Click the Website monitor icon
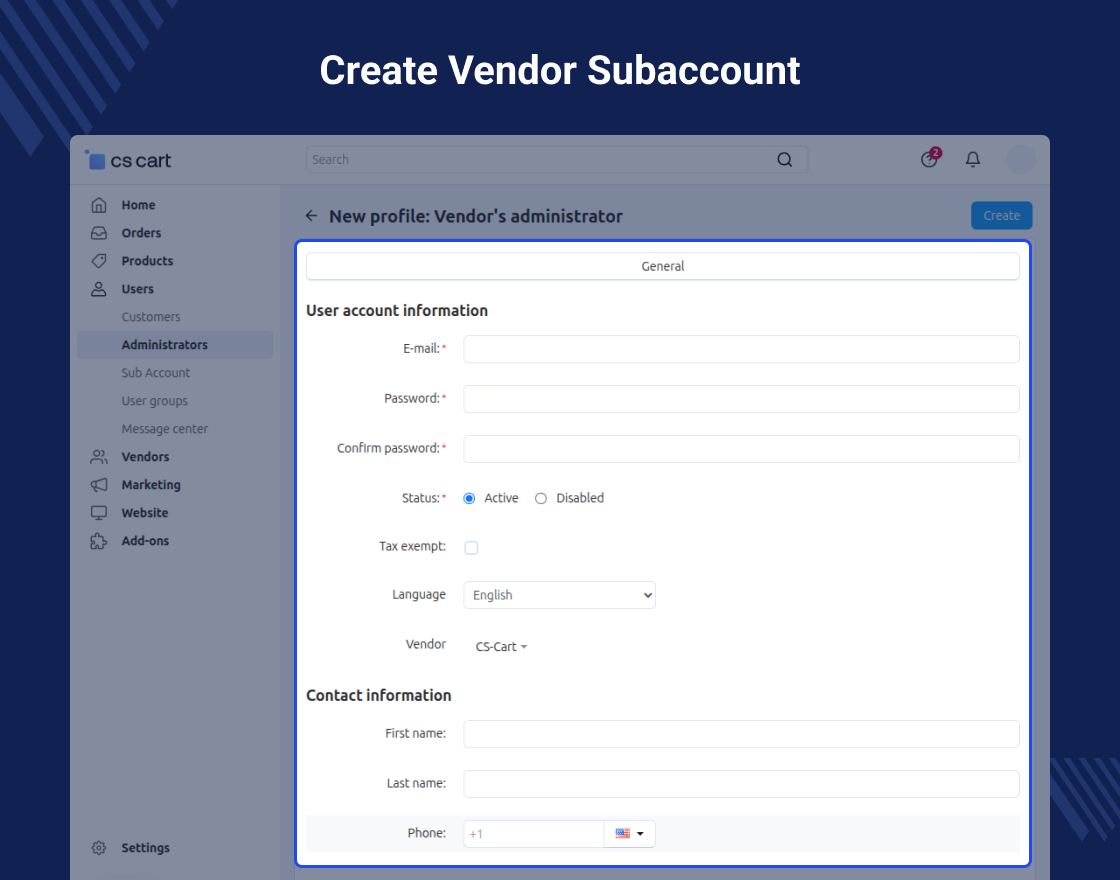1120x880 pixels. coord(99,513)
